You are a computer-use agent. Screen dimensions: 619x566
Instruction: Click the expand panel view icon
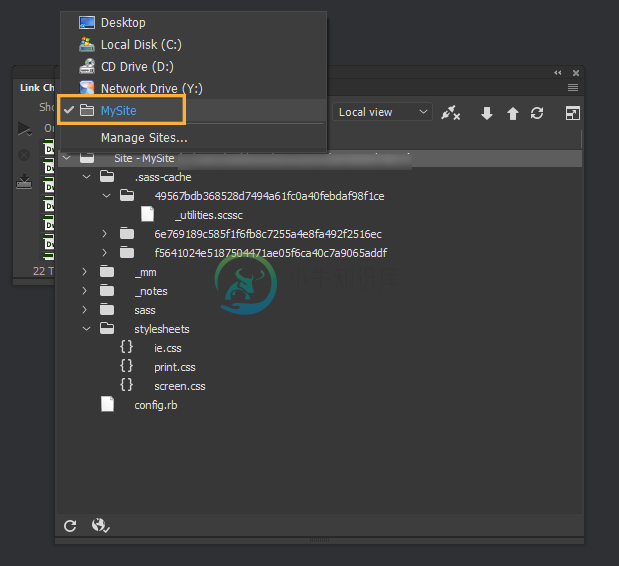coord(572,113)
